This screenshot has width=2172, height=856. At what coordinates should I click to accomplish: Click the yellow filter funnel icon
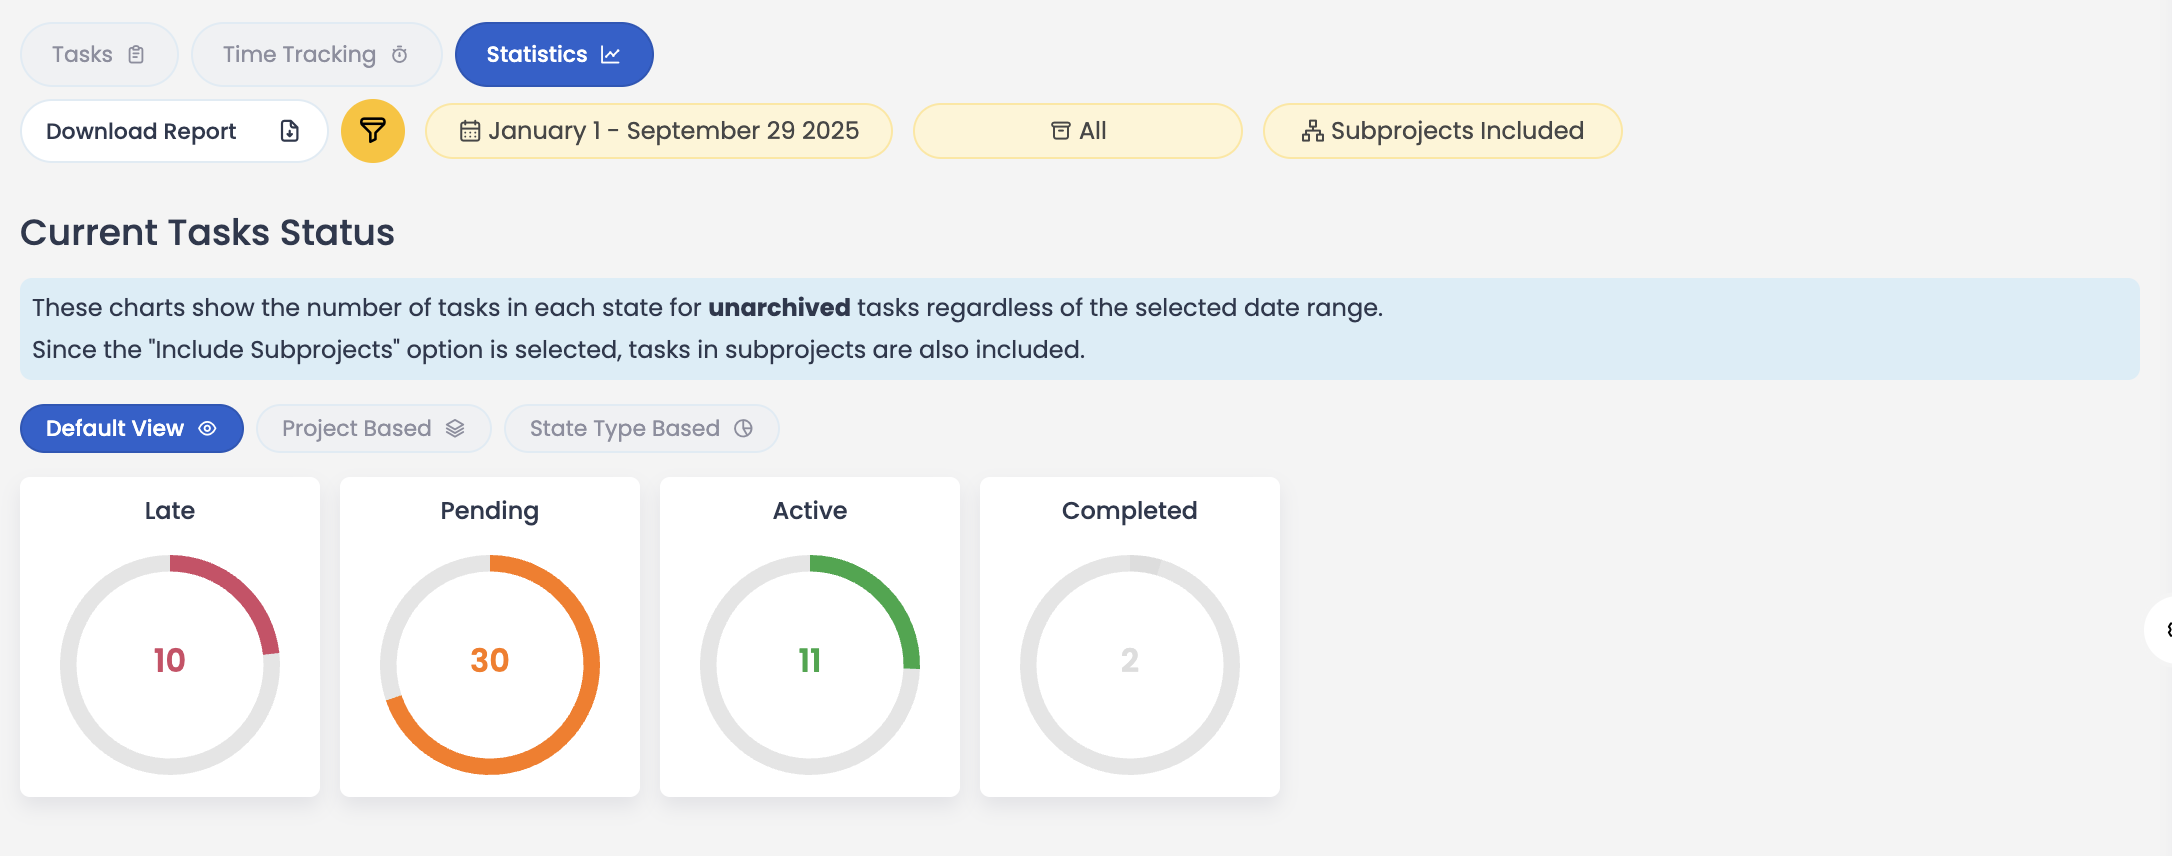tap(372, 131)
